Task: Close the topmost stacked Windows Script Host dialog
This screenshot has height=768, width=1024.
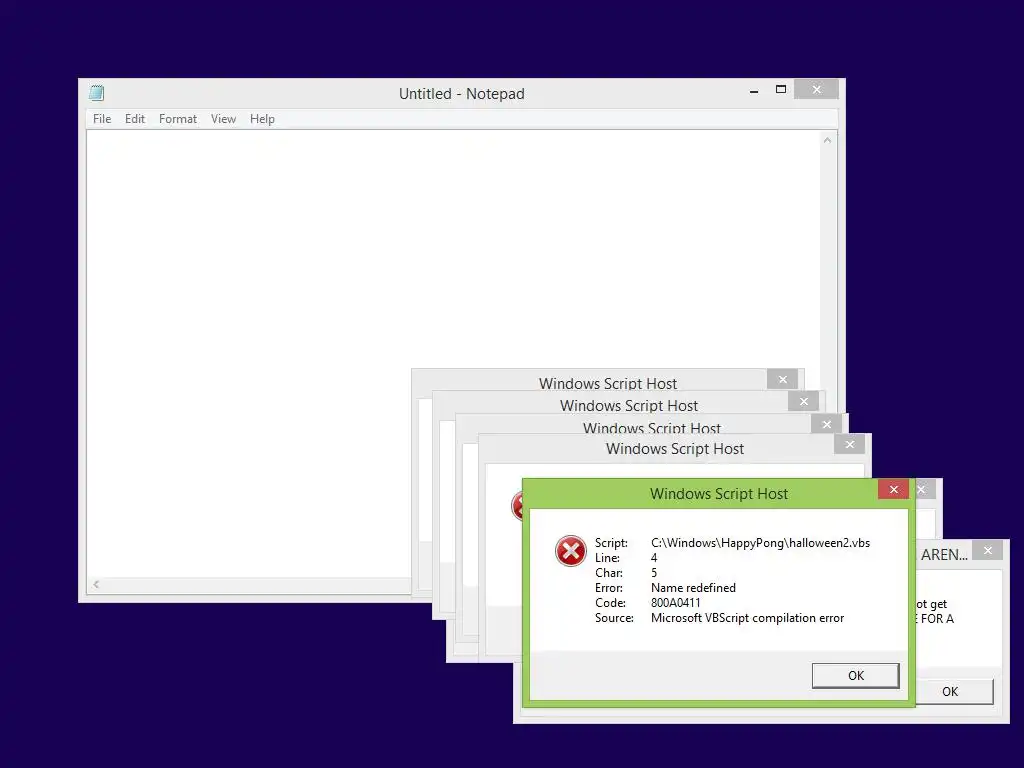Action: click(x=782, y=379)
